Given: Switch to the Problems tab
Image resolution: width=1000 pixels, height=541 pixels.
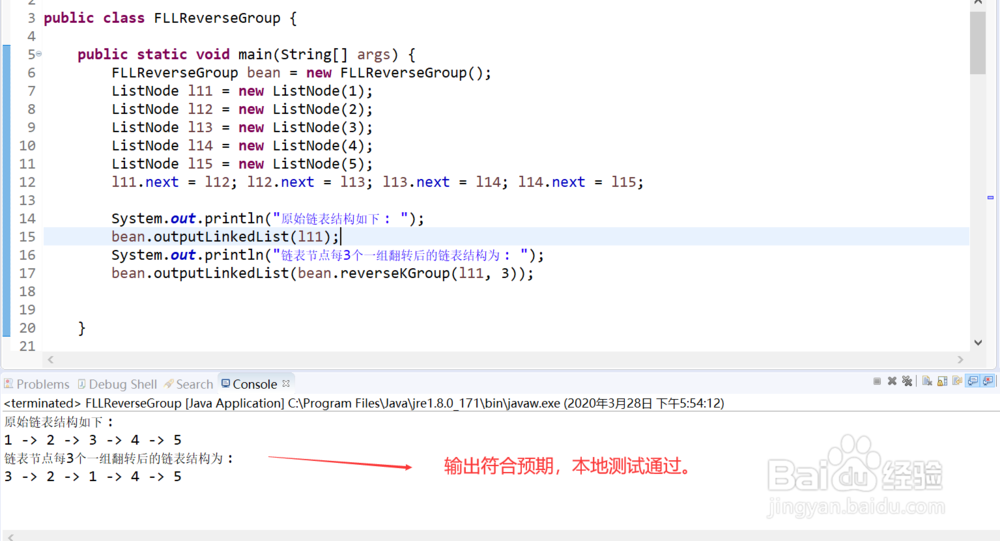Looking at the screenshot, I should point(36,384).
